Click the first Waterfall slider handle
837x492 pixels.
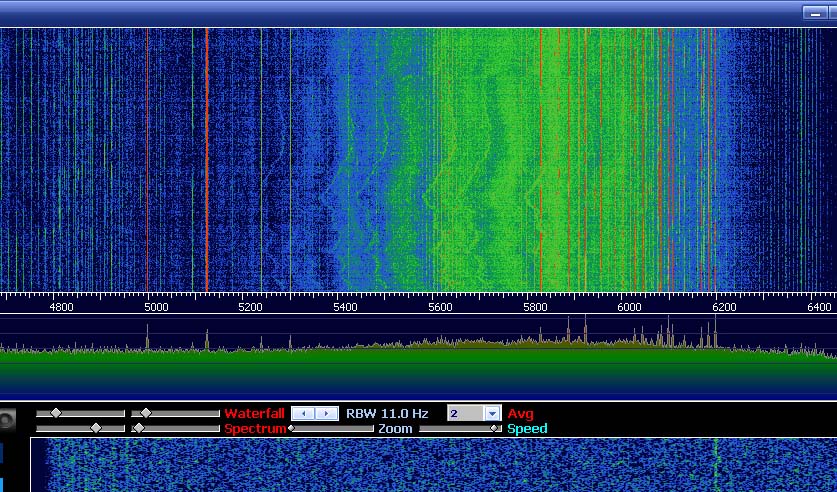pyautogui.click(x=56, y=413)
